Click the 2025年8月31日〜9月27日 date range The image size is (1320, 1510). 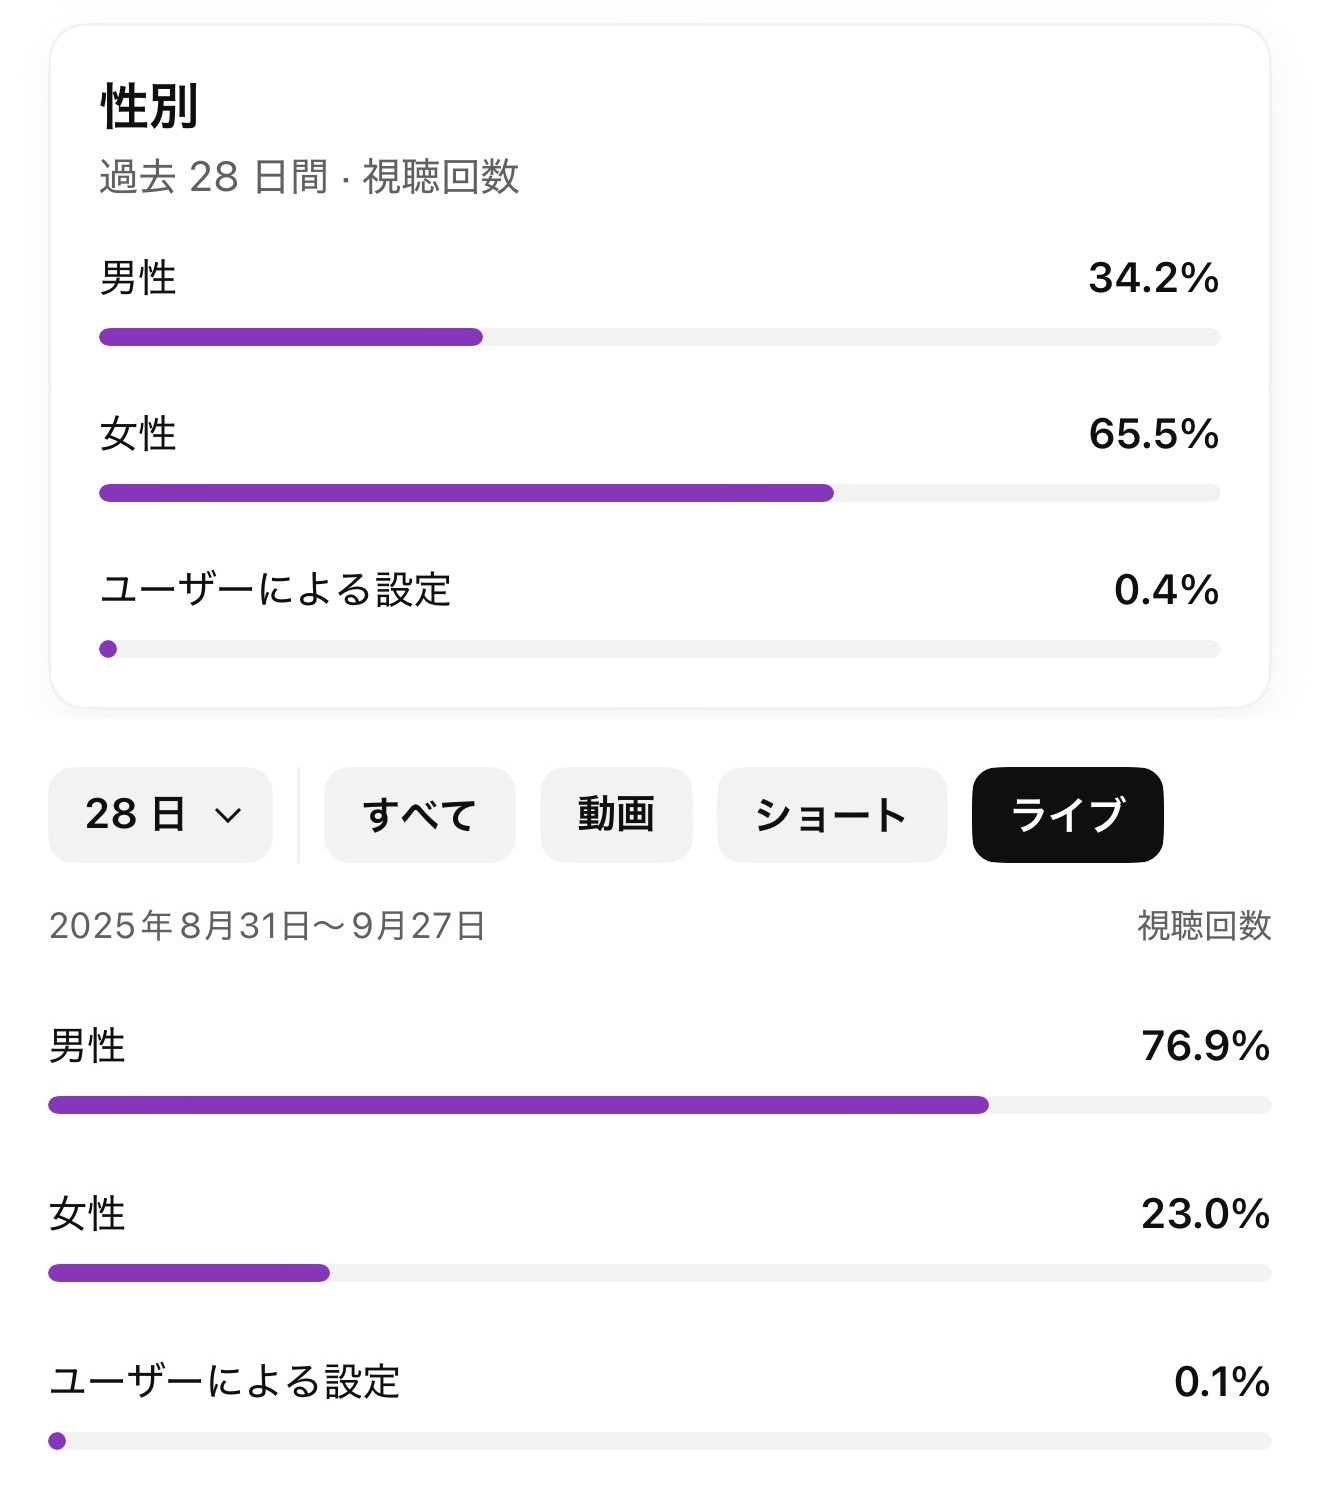click(267, 926)
